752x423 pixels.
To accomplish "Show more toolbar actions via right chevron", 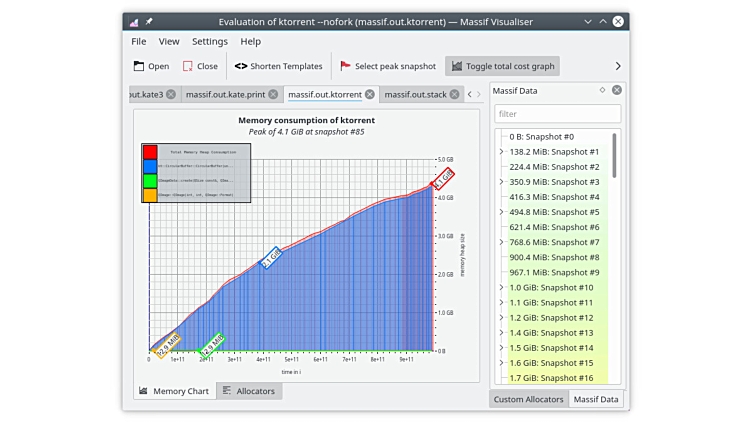I will (x=617, y=66).
